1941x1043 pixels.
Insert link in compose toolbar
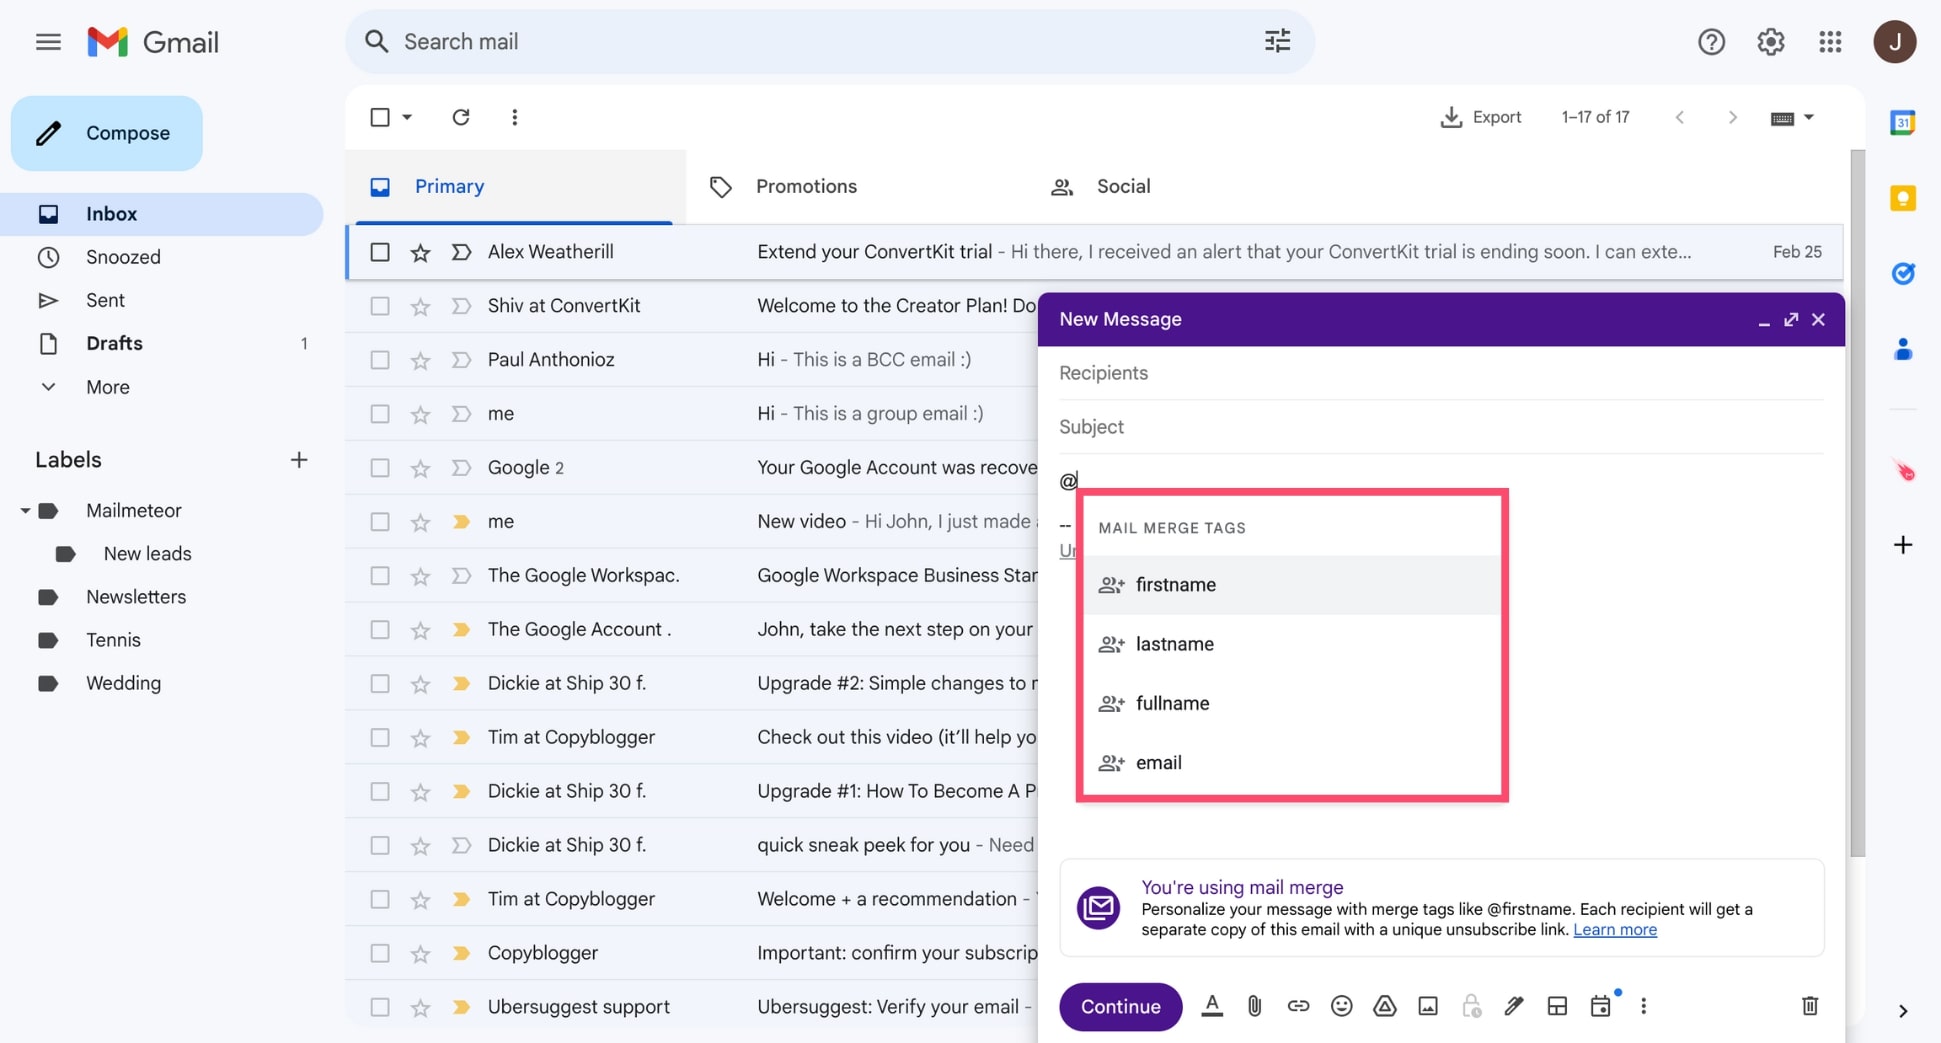[1298, 1006]
